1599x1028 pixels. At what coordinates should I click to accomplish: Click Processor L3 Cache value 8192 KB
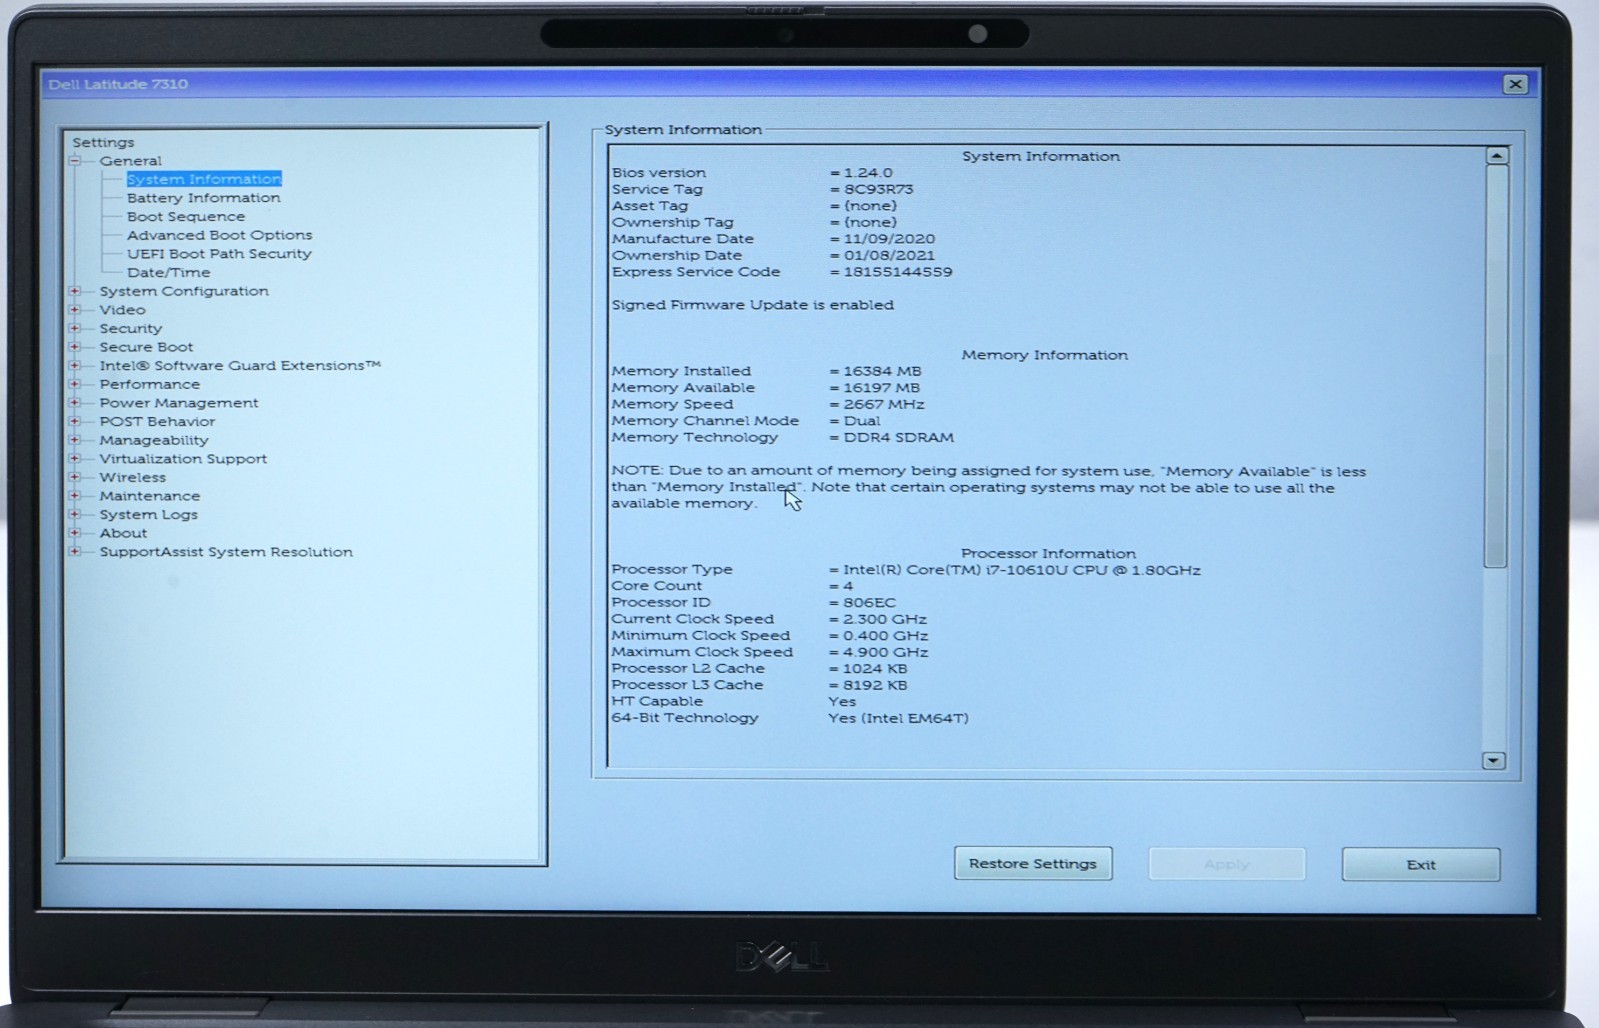pos(875,685)
